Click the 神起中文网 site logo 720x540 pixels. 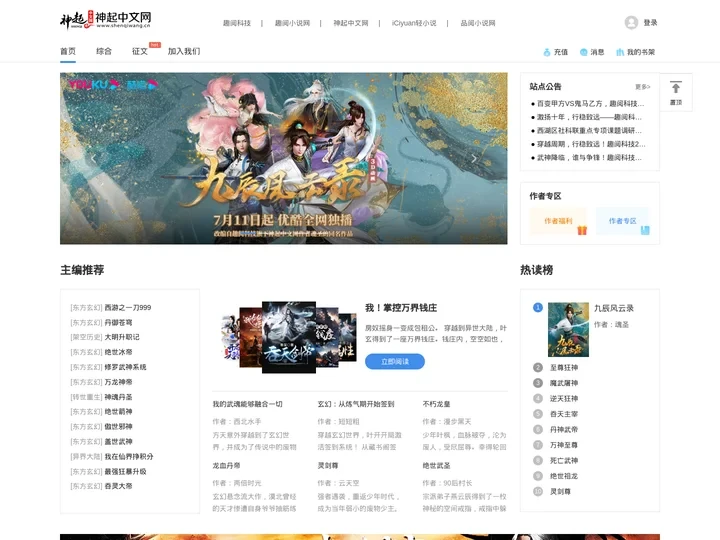(x=106, y=20)
